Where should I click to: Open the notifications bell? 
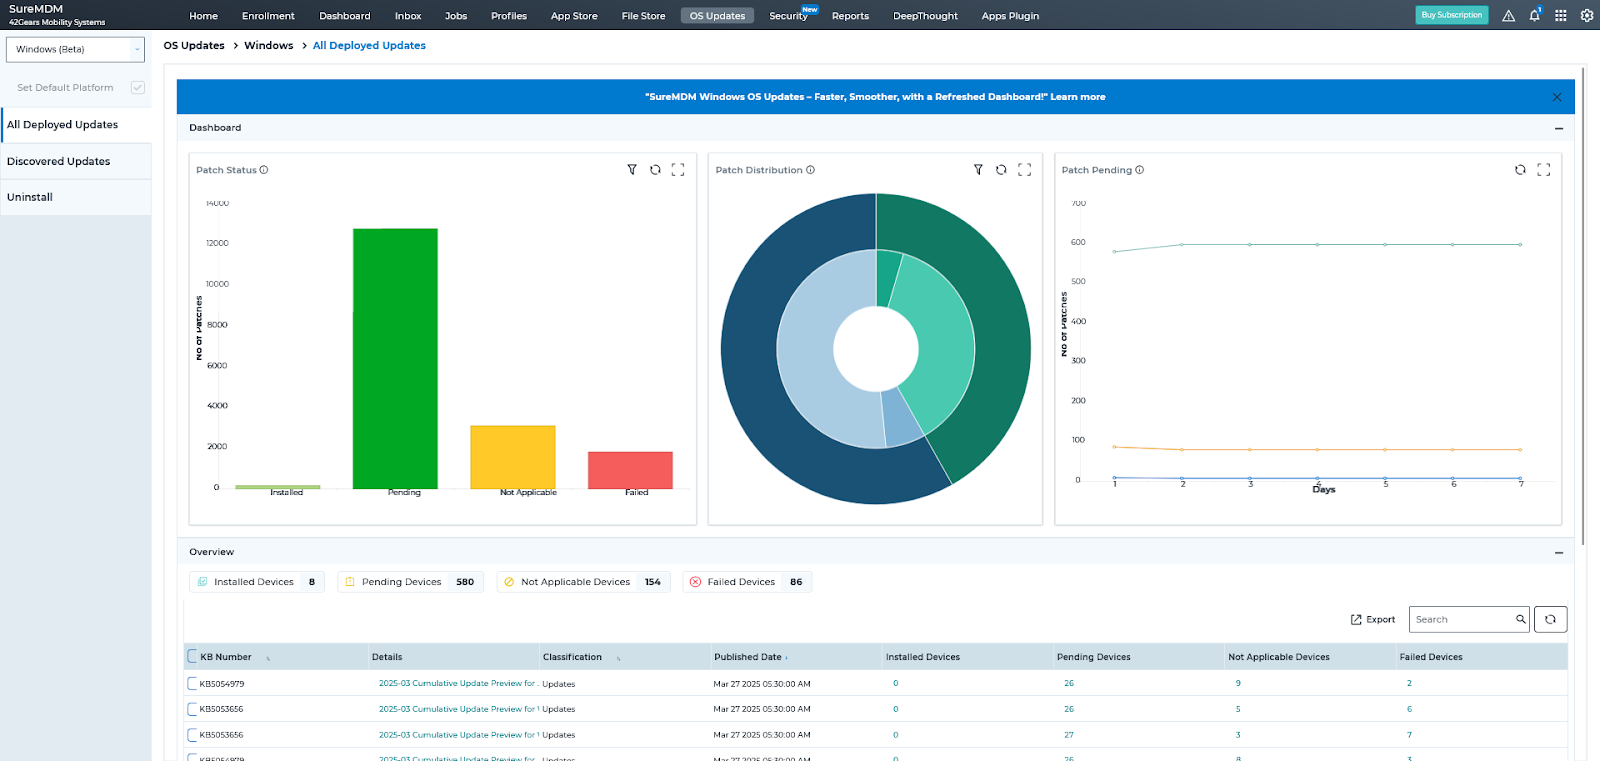pos(1534,15)
